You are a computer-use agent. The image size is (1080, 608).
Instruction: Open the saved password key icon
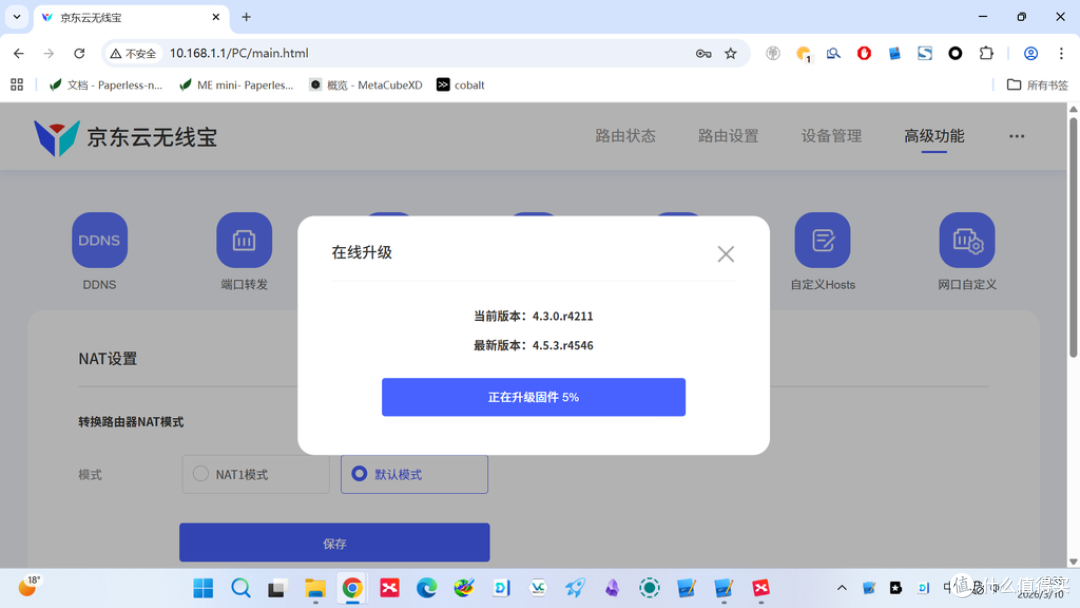[703, 53]
